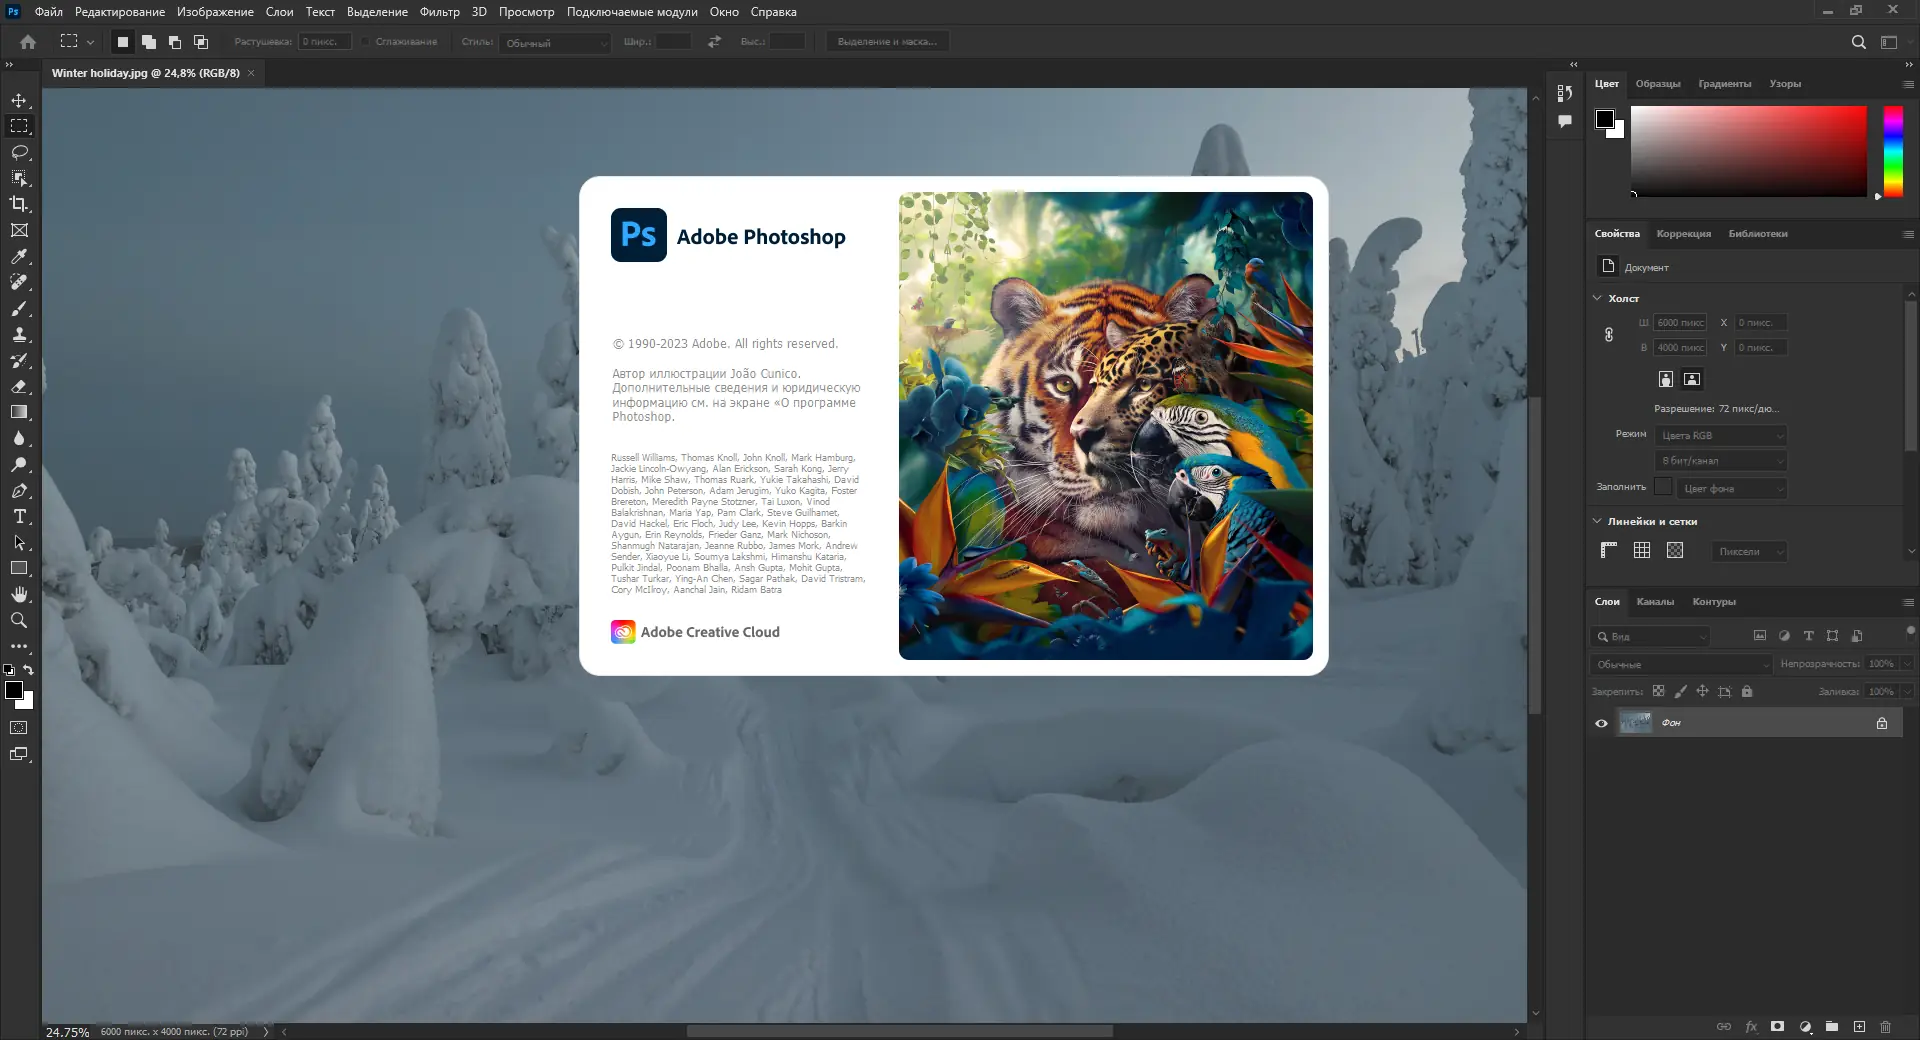The image size is (1920, 1040).
Task: Switch to the Каналы tab
Action: click(x=1655, y=601)
